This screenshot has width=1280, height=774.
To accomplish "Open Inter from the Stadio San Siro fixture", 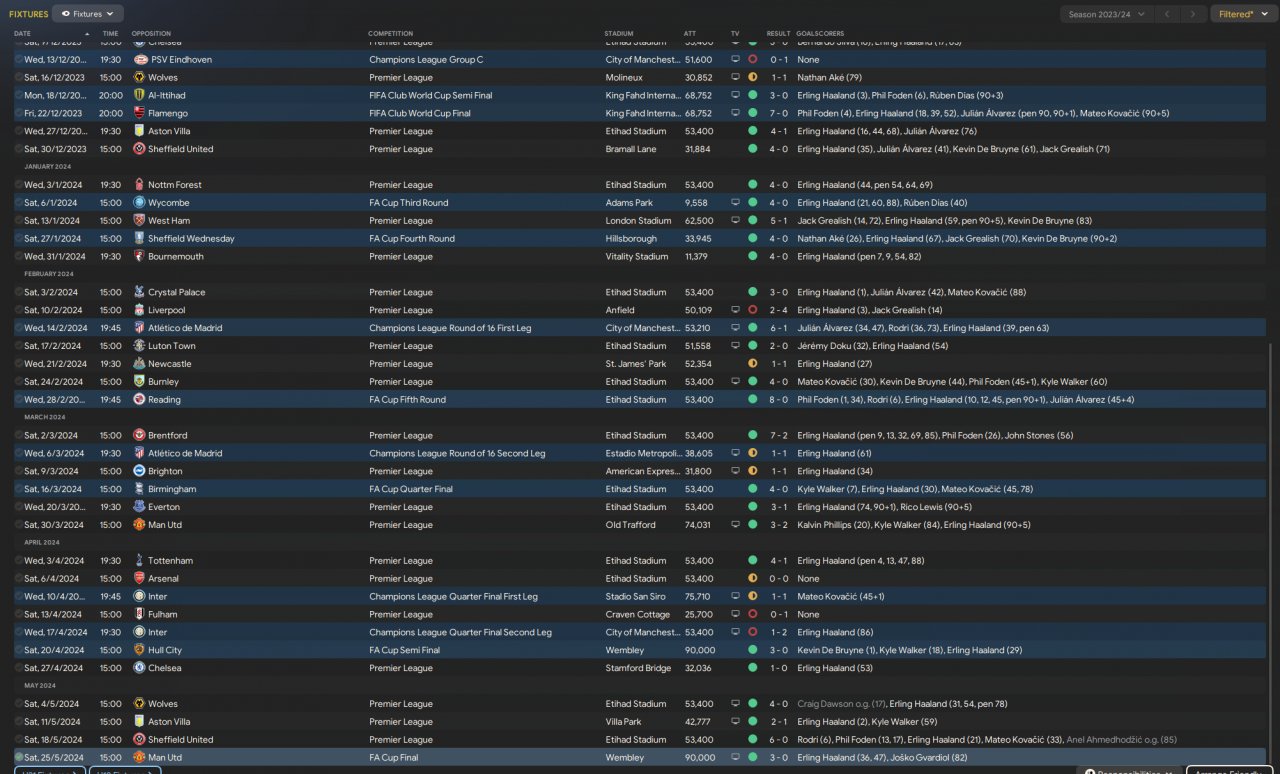I will click(159, 597).
